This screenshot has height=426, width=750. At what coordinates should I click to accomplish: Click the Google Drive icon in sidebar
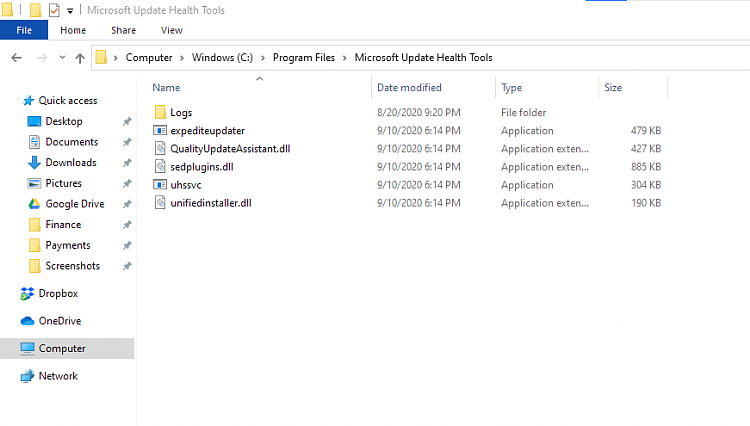(34, 204)
